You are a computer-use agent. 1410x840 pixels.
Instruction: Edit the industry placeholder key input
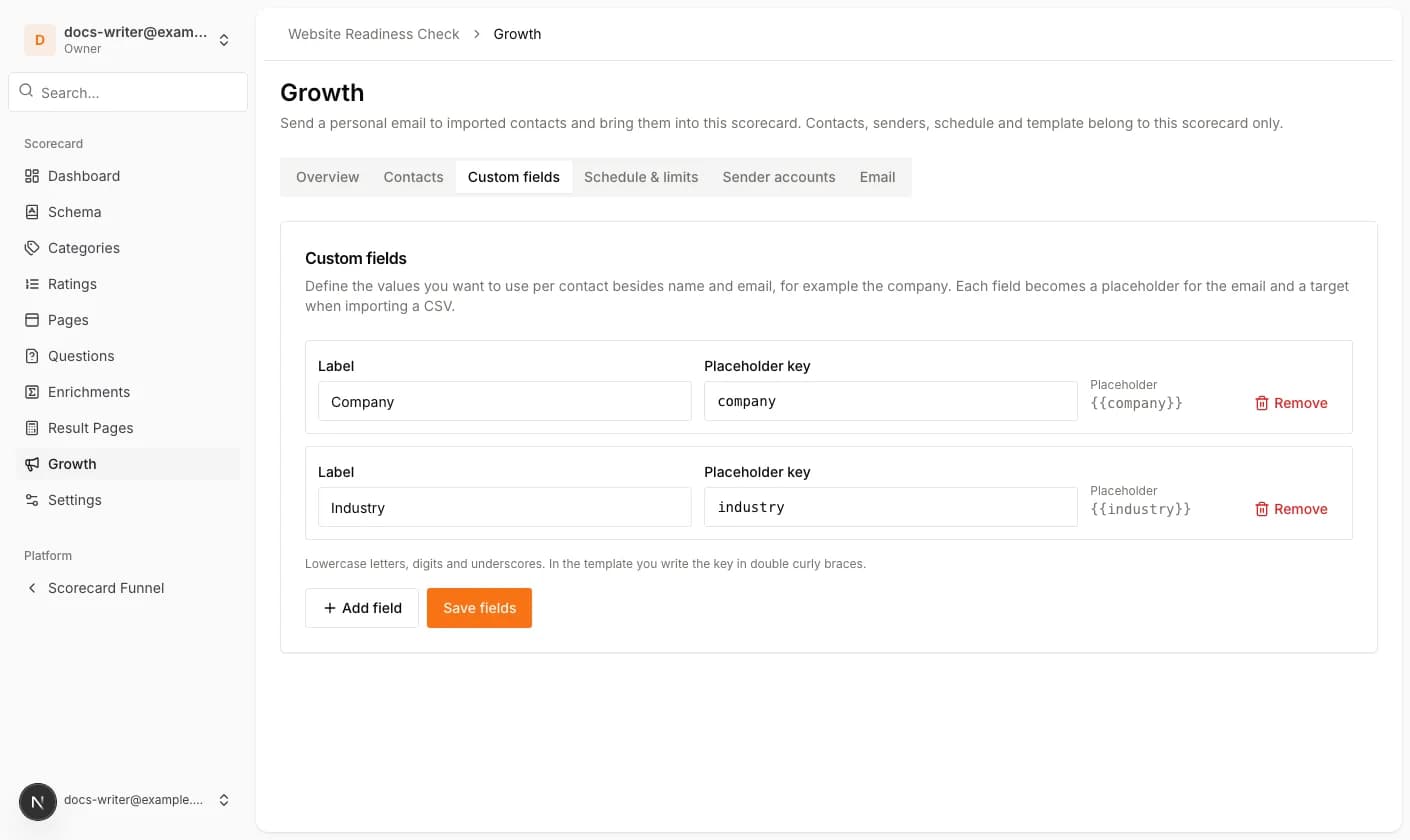click(x=891, y=507)
